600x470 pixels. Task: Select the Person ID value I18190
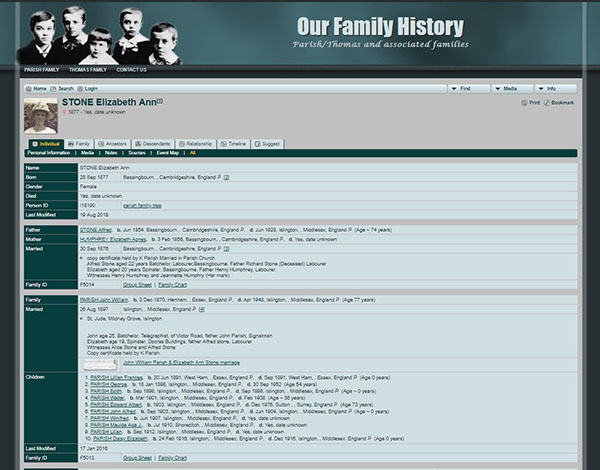click(x=88, y=206)
